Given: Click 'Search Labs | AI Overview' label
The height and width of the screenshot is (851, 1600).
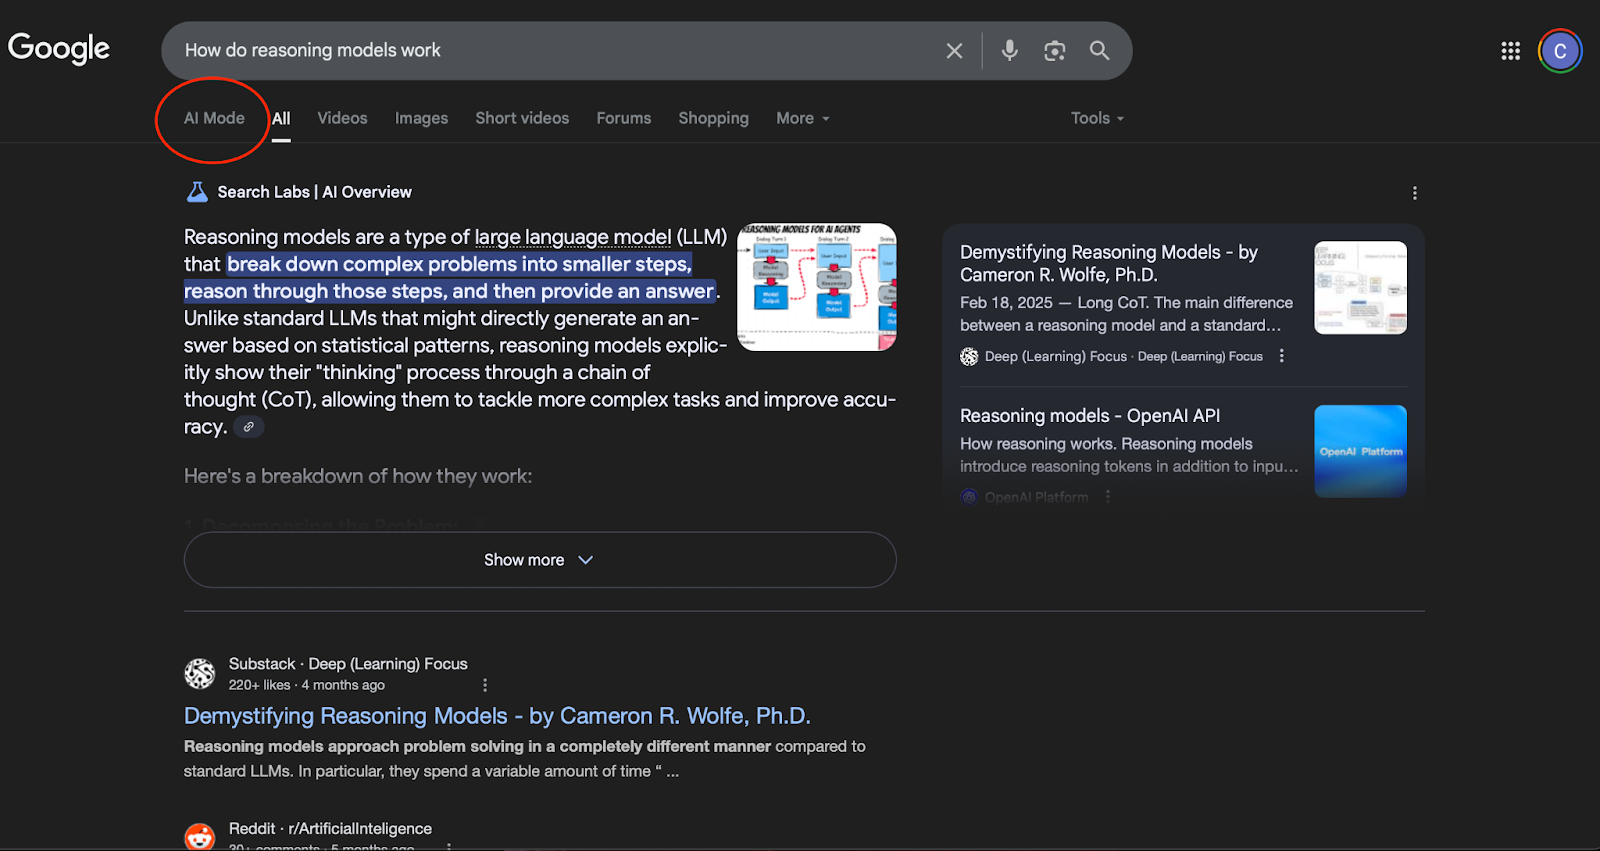Looking at the screenshot, I should click(x=315, y=192).
